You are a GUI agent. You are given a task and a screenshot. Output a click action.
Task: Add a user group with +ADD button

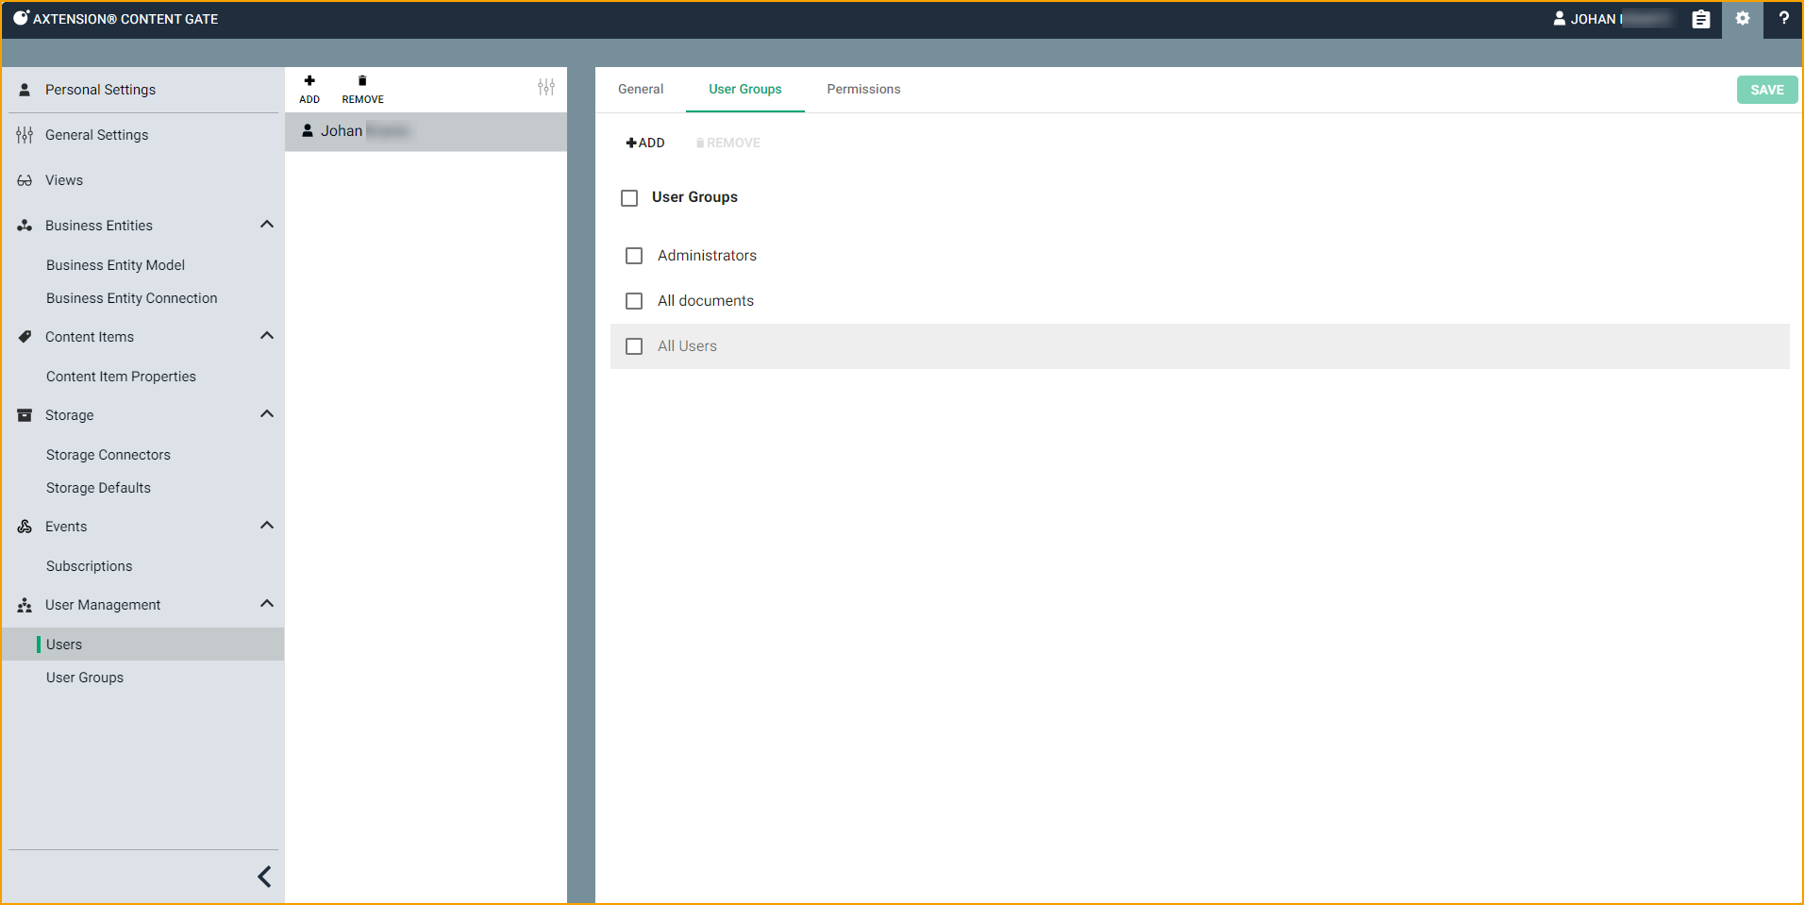[645, 143]
